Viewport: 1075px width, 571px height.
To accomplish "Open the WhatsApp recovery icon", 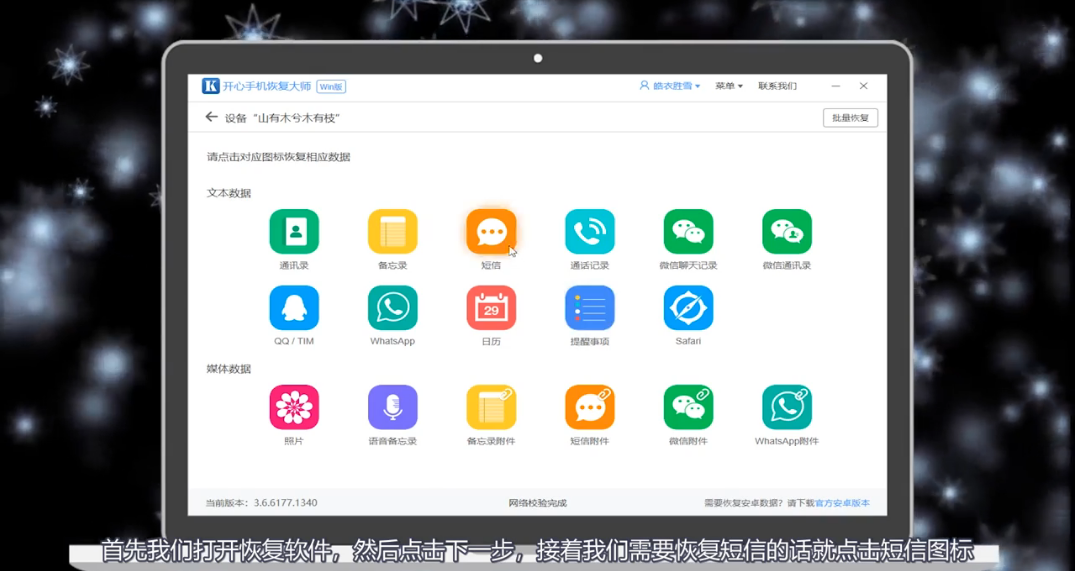I will (393, 308).
